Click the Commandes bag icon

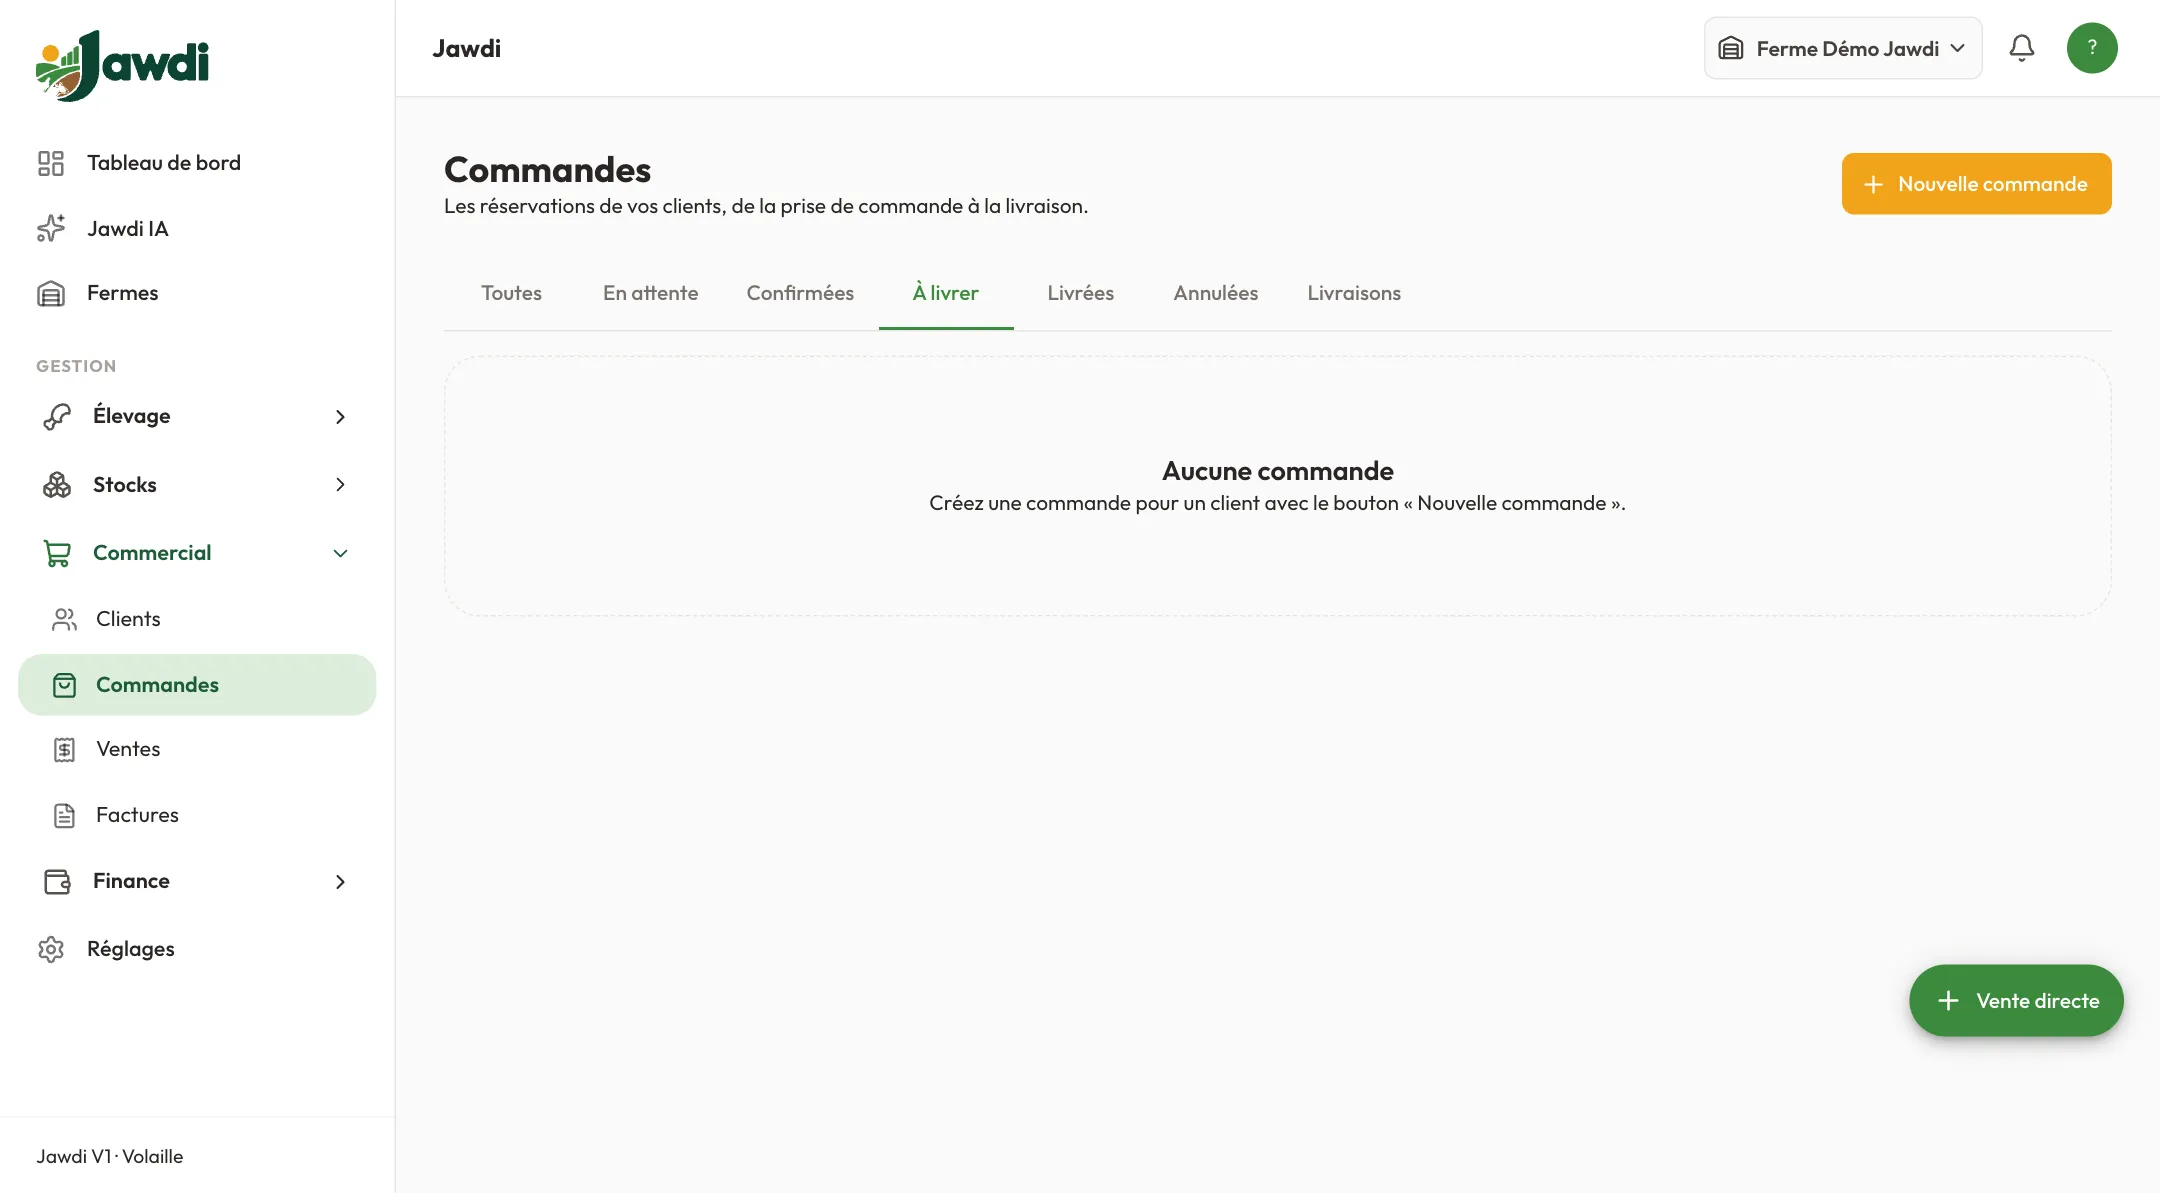(x=64, y=685)
